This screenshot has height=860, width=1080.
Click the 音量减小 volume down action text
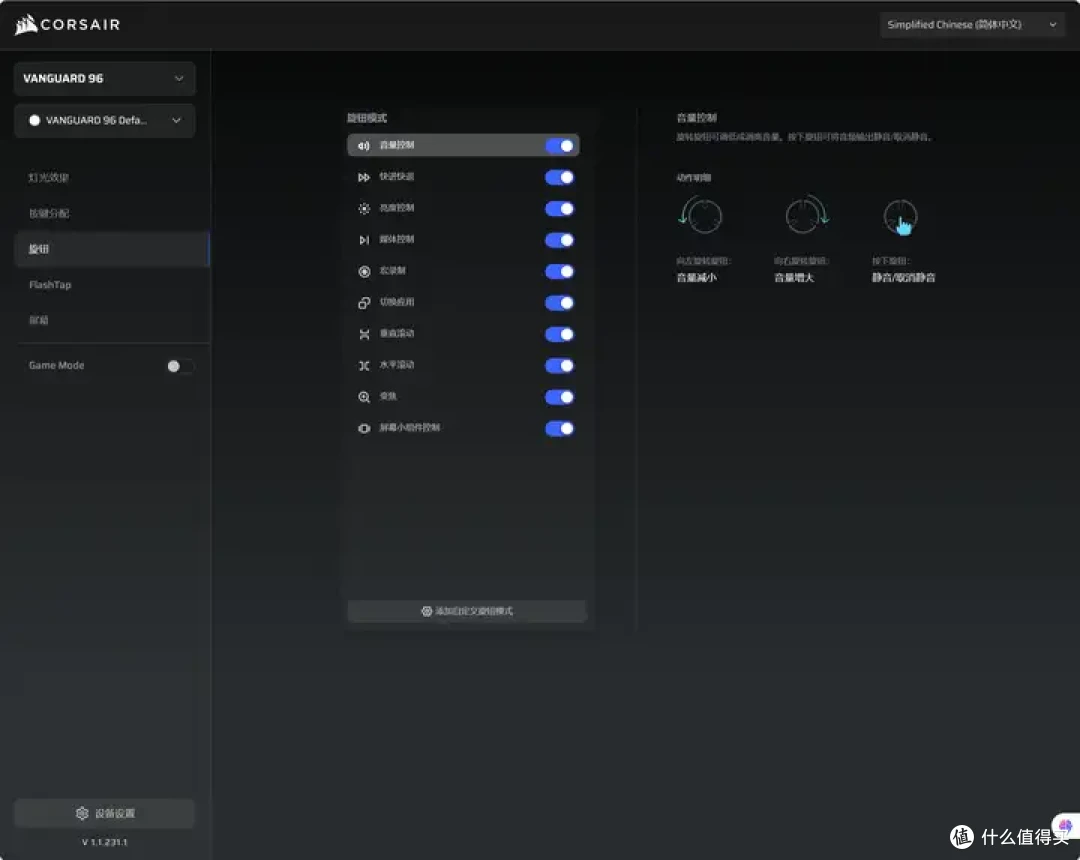pyautogui.click(x=696, y=278)
